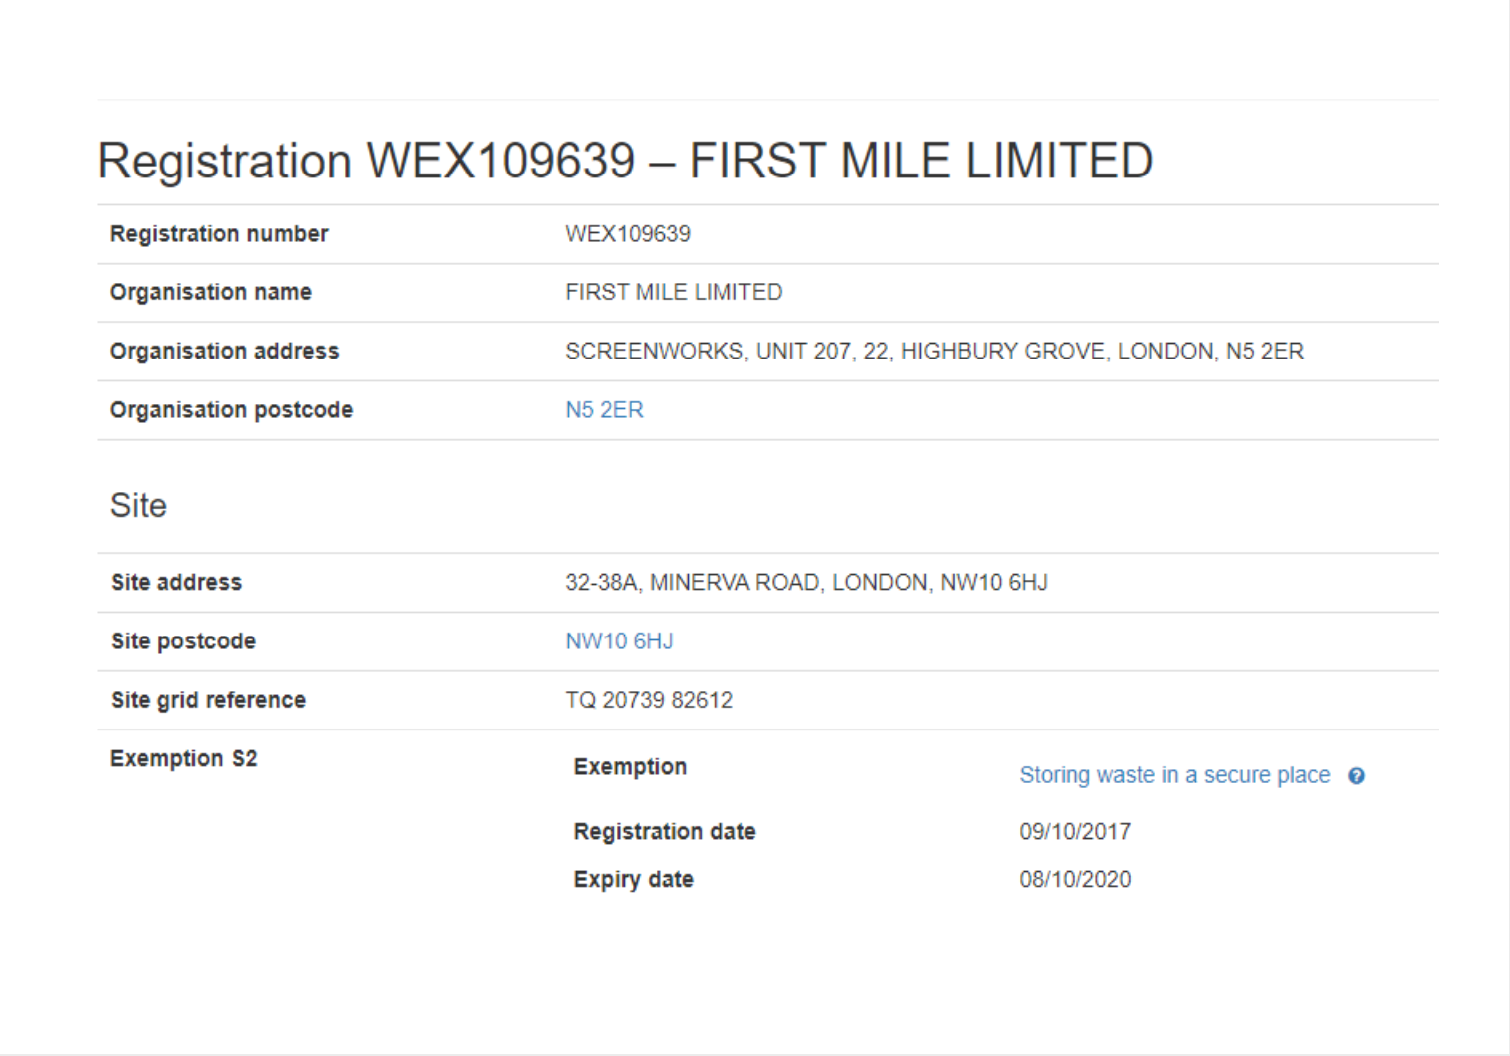The height and width of the screenshot is (1056, 1510).
Task: Click the 08/10/2020 expiry date value
Action: (x=1075, y=879)
